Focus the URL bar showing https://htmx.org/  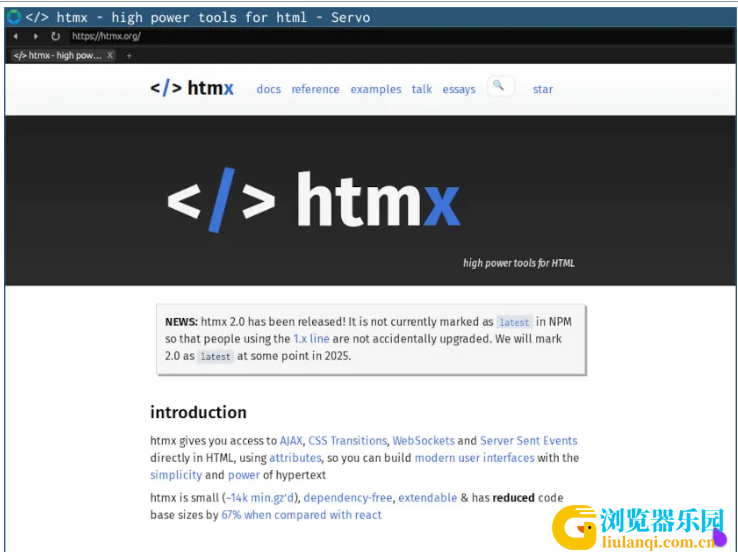pyautogui.click(x=401, y=36)
